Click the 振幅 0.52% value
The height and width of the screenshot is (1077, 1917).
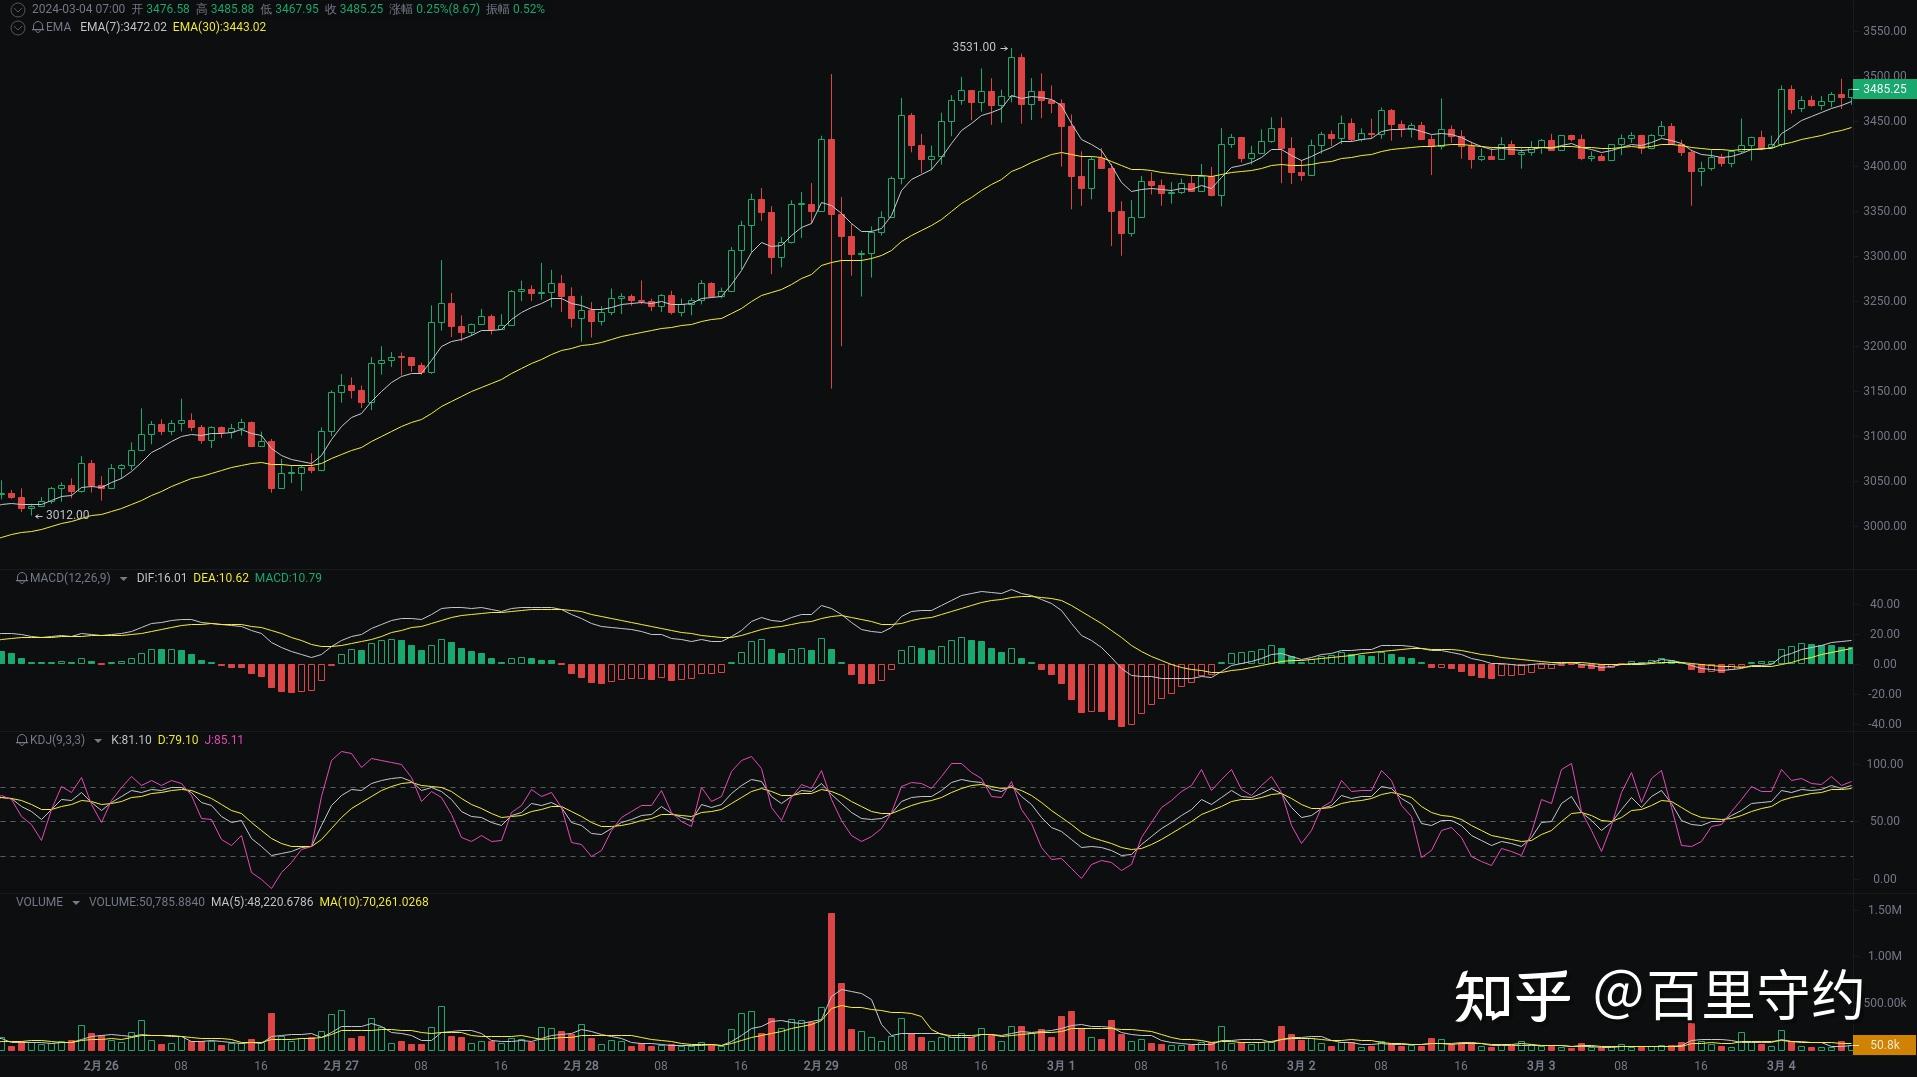pos(516,9)
